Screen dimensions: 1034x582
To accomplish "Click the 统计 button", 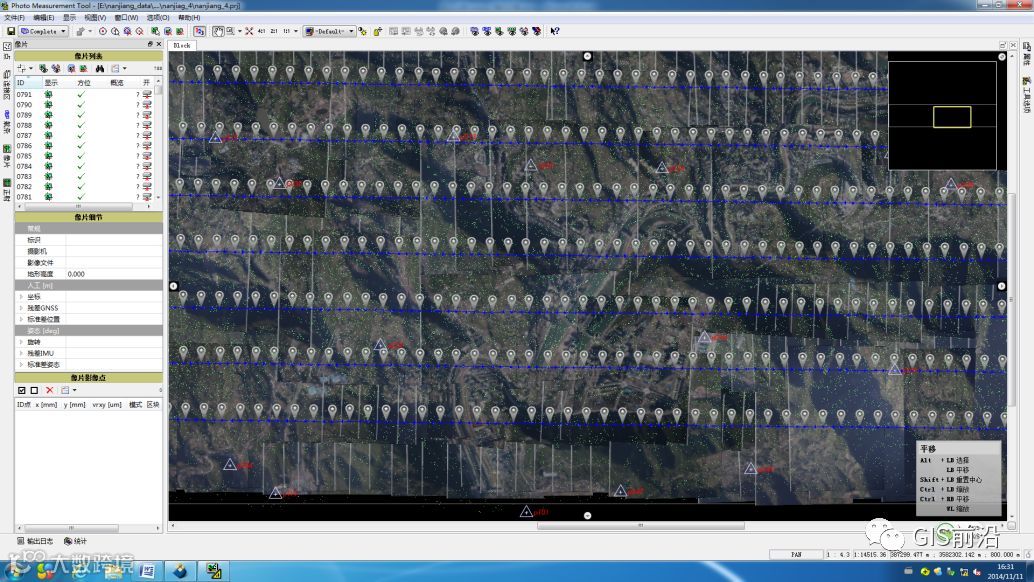I will point(75,541).
